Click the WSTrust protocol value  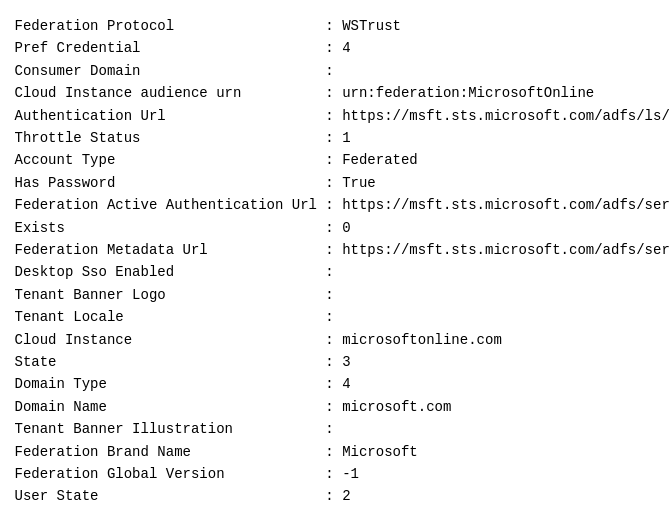tap(371, 26)
